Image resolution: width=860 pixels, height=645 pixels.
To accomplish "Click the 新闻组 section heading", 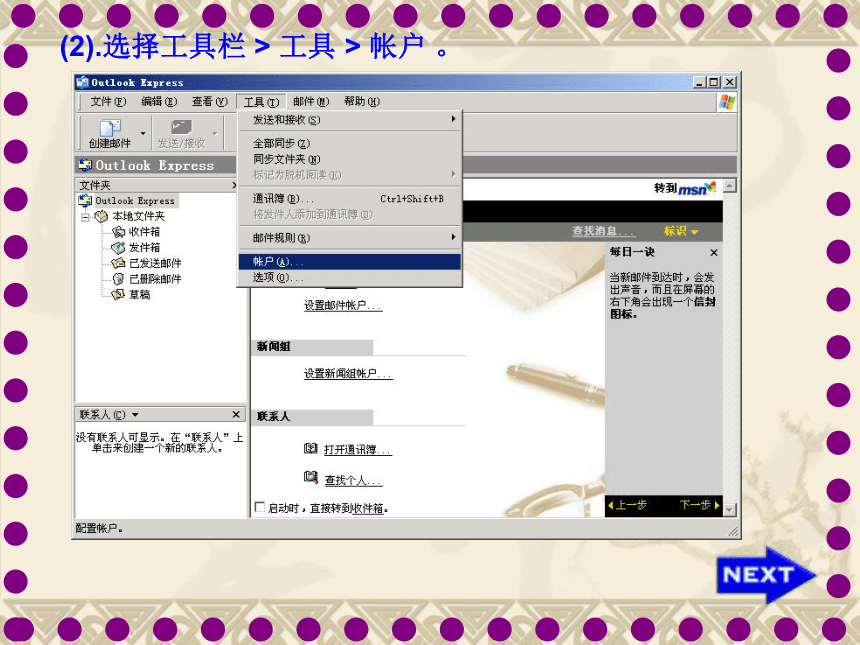I will 273,347.
